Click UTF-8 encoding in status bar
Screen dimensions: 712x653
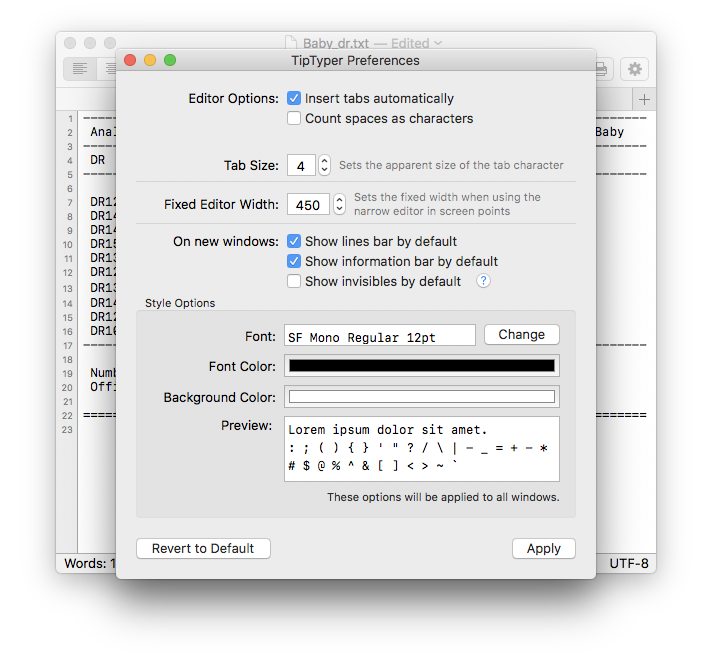[x=628, y=564]
